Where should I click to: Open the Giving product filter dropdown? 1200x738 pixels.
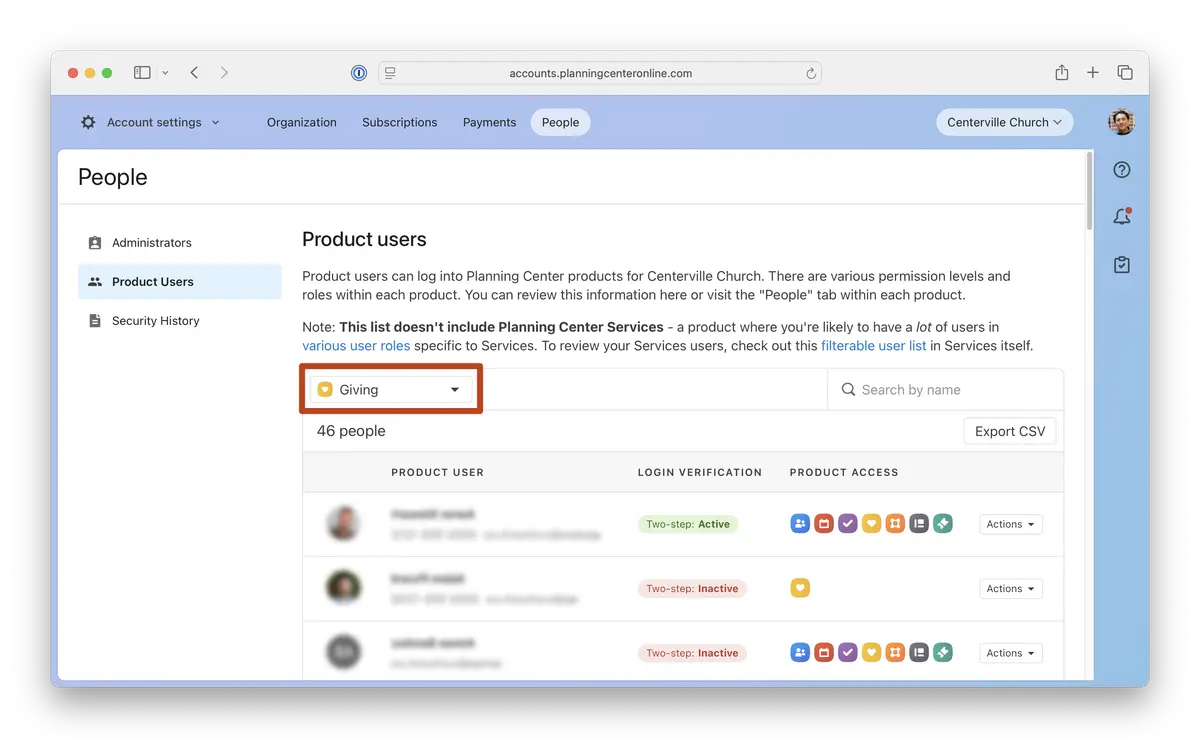click(x=391, y=390)
